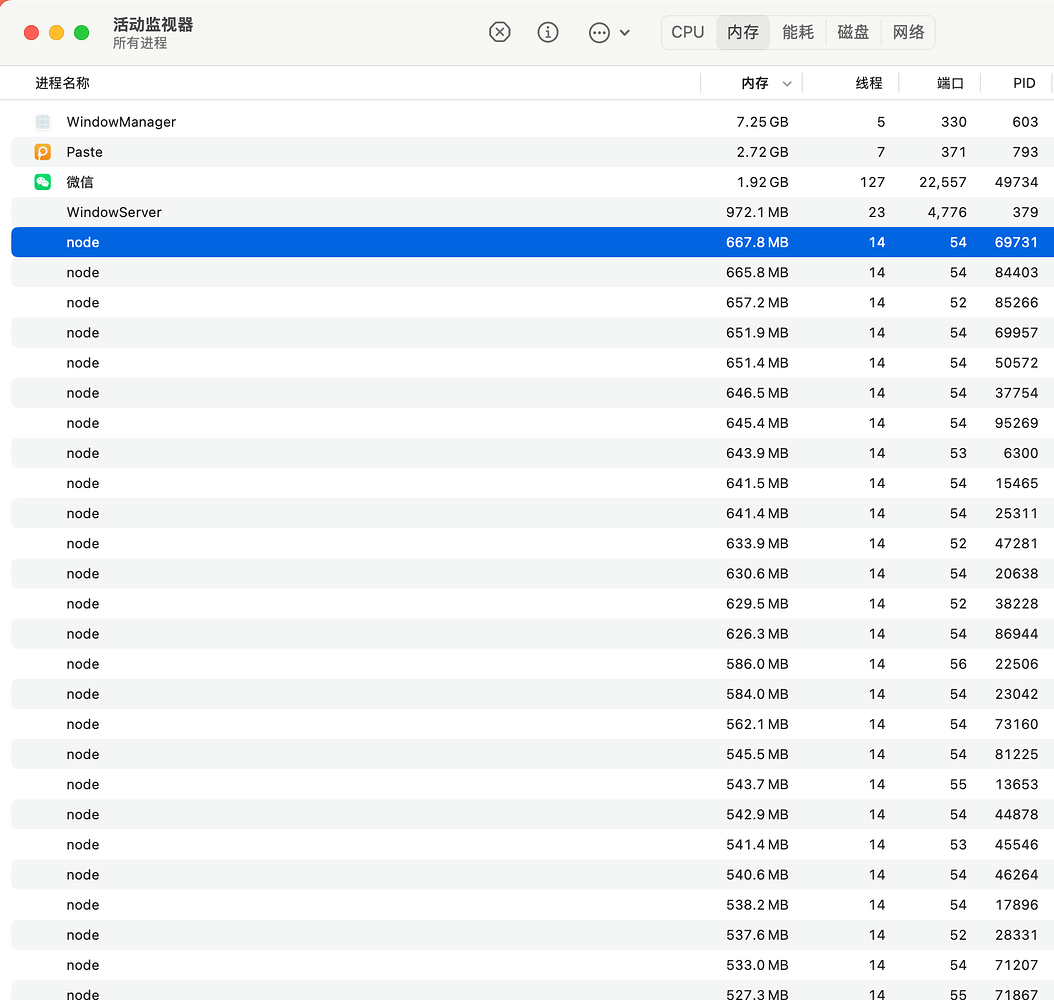The height and width of the screenshot is (1000, 1054).
Task: Select node process with PID 20638
Action: (532, 573)
